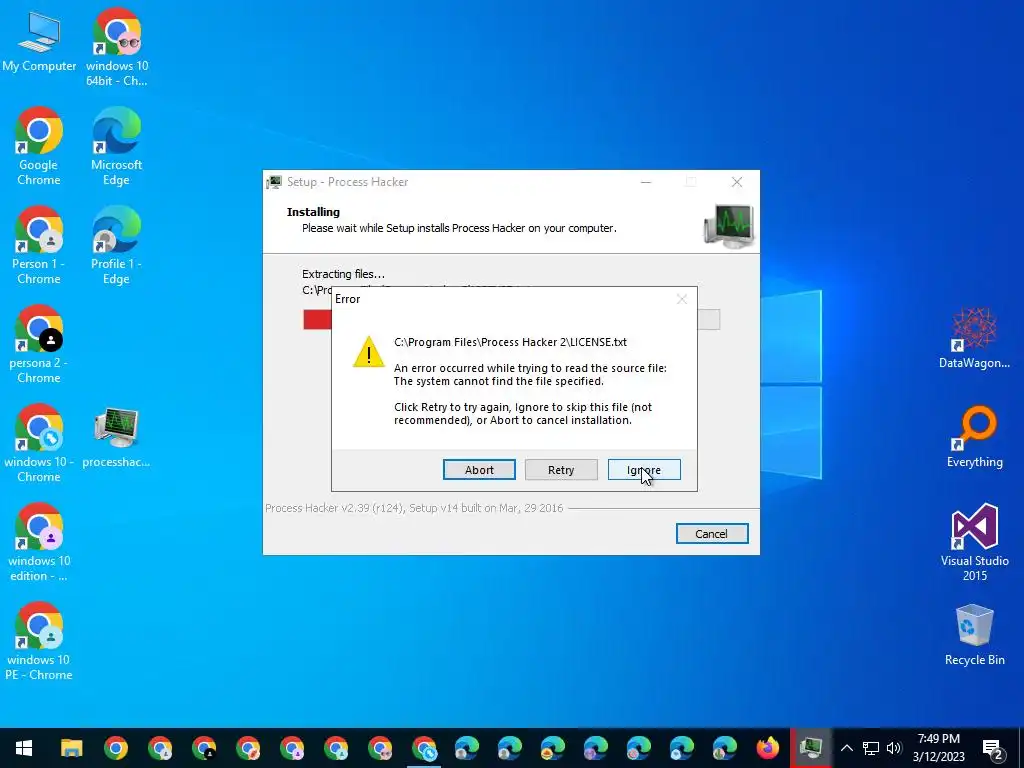
Task: Select the Everything search desktop shortcut
Action: coord(974,437)
